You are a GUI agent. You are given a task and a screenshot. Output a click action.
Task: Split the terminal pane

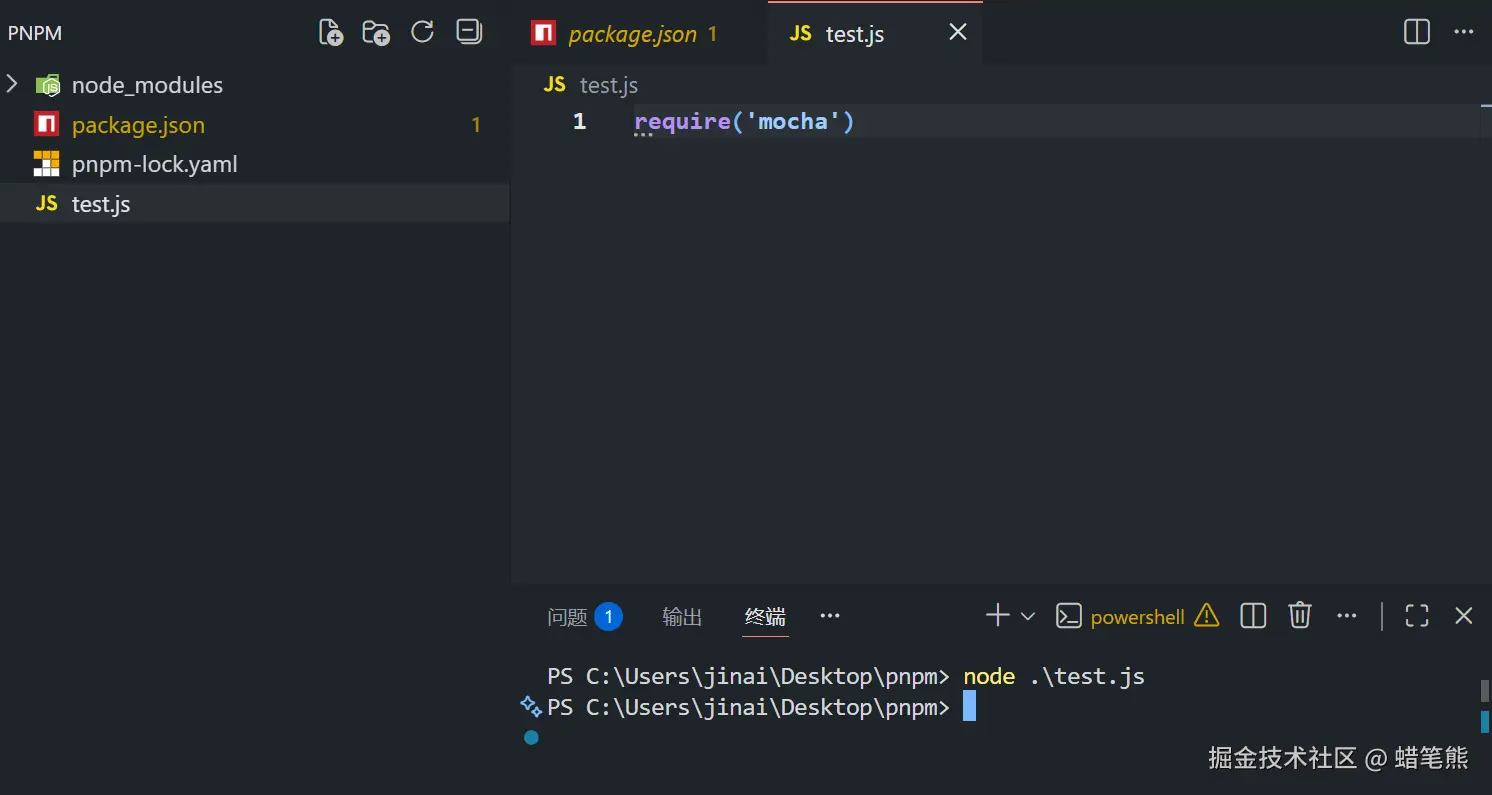(1253, 615)
